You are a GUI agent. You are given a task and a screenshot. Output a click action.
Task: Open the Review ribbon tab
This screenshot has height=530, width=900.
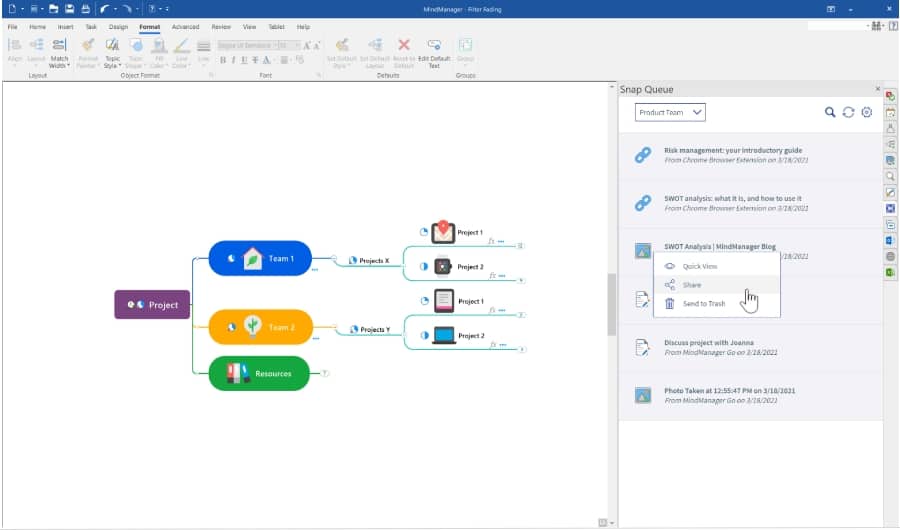221,27
